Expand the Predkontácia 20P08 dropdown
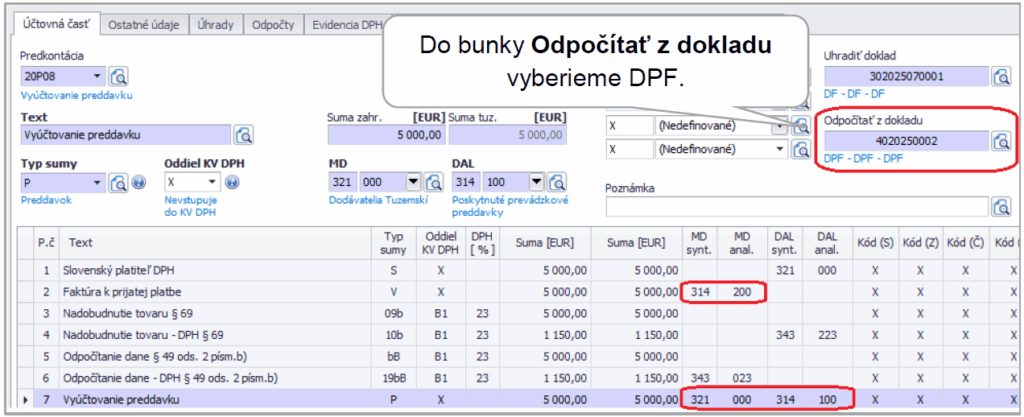 point(97,76)
